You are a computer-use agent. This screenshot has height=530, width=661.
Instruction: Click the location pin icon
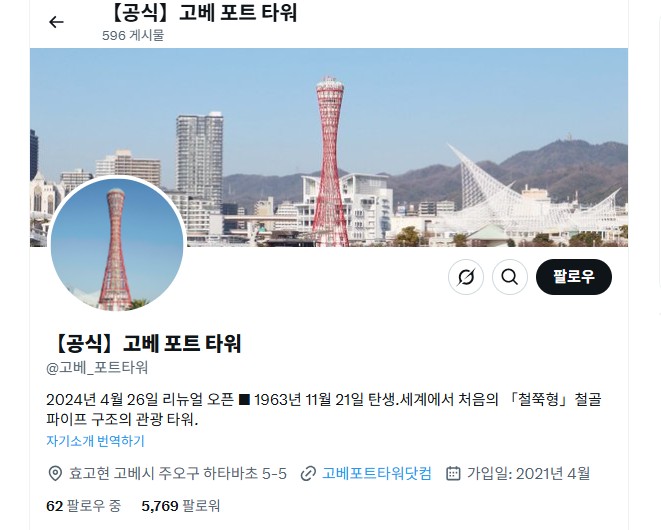(x=55, y=474)
